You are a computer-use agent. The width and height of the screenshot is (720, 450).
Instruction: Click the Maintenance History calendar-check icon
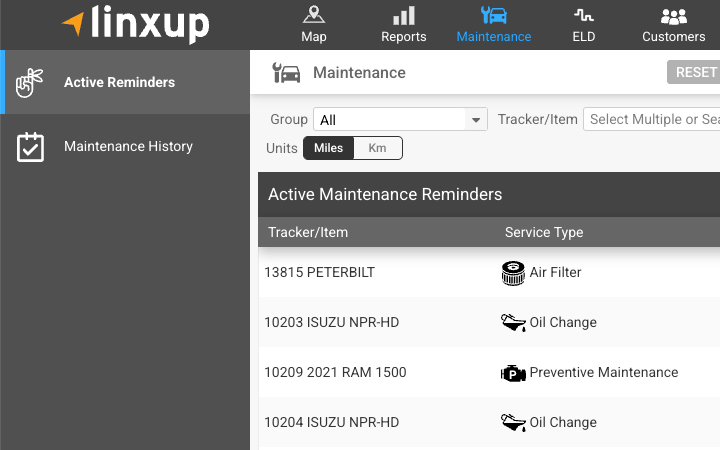point(30,147)
